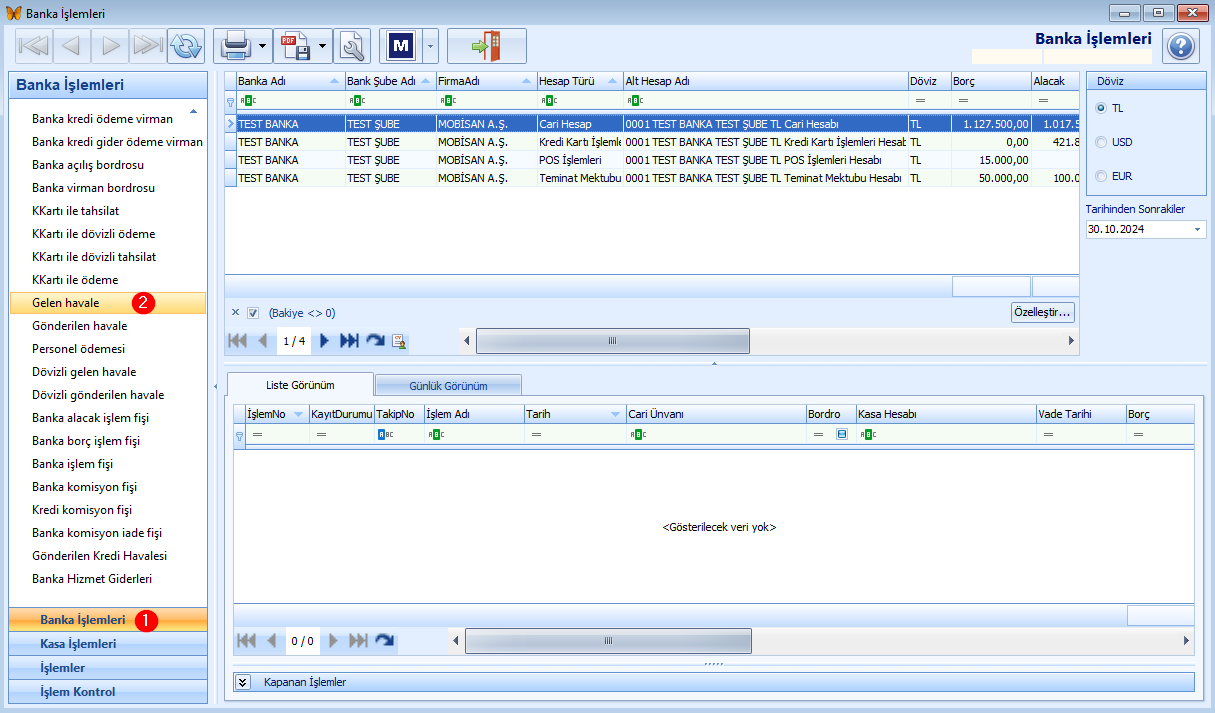Open Gelen havale from the list

108,303
